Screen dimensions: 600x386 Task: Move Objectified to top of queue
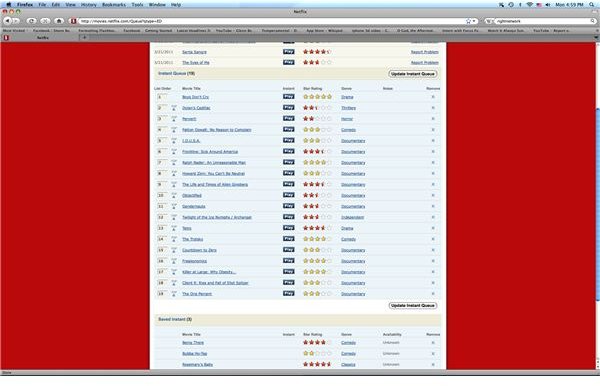174,195
